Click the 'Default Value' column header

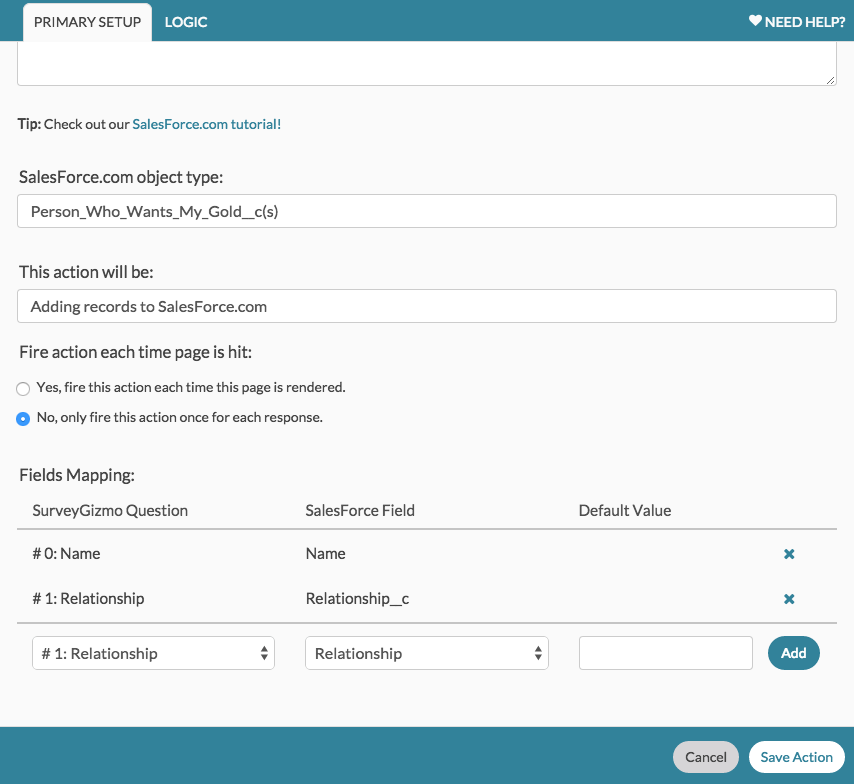coord(625,510)
